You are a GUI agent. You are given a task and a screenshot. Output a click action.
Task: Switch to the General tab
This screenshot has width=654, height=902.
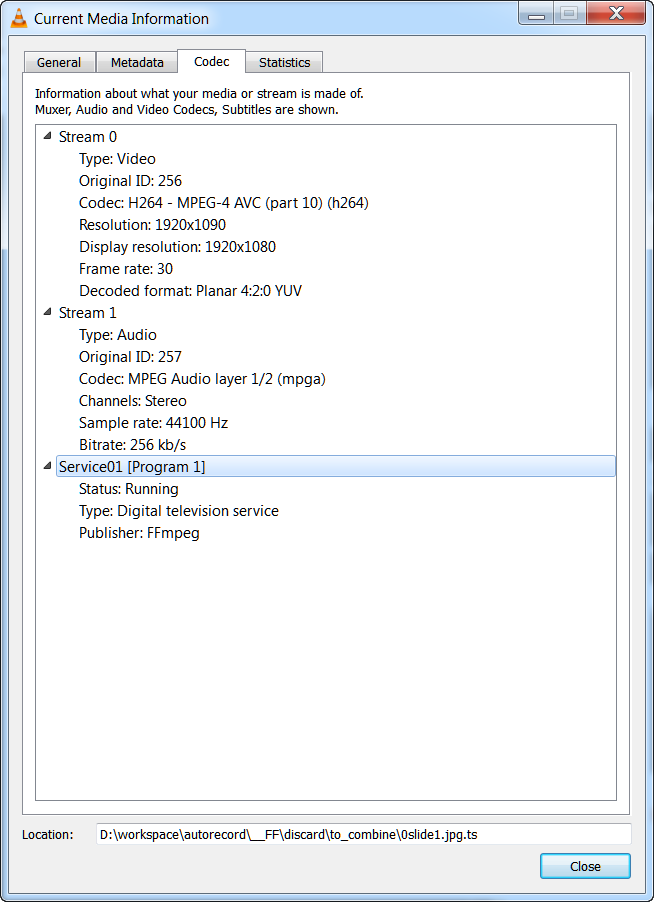coord(59,62)
